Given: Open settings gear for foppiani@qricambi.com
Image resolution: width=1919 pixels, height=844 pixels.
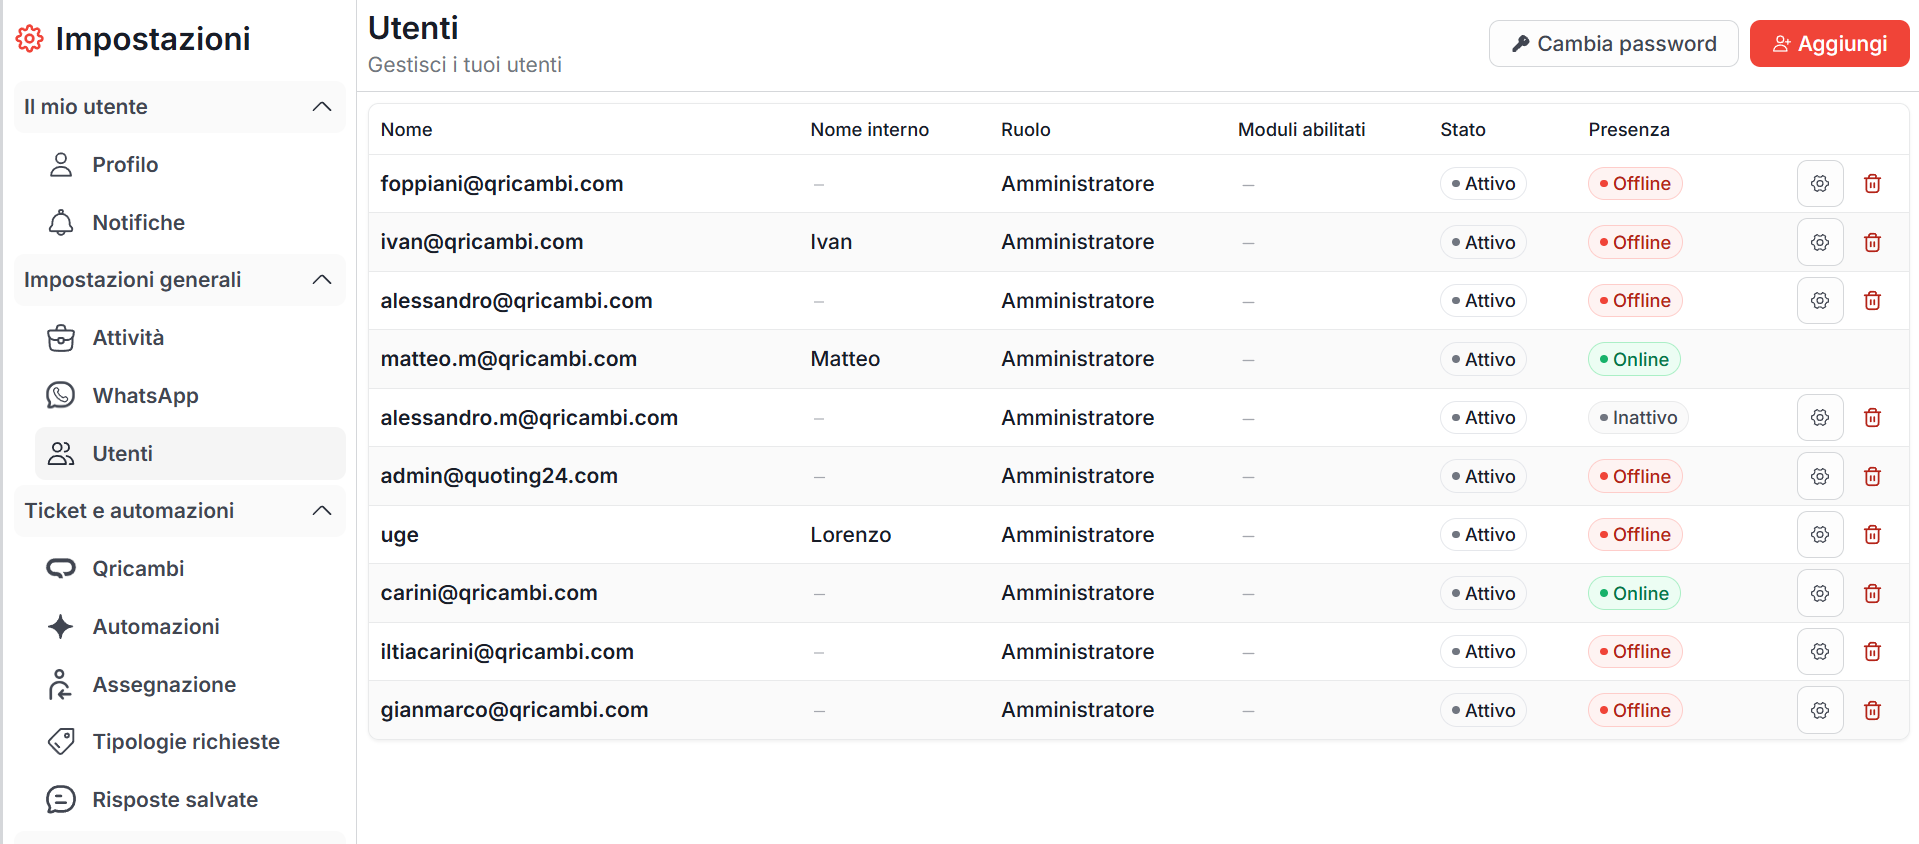Looking at the screenshot, I should click(1819, 184).
